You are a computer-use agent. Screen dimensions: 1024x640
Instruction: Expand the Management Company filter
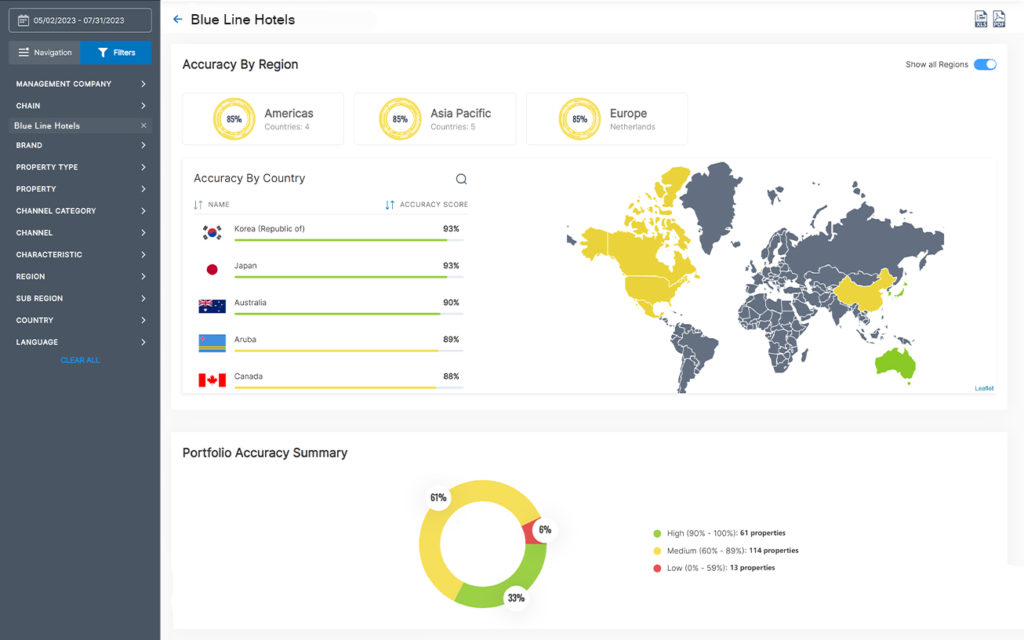coord(80,84)
